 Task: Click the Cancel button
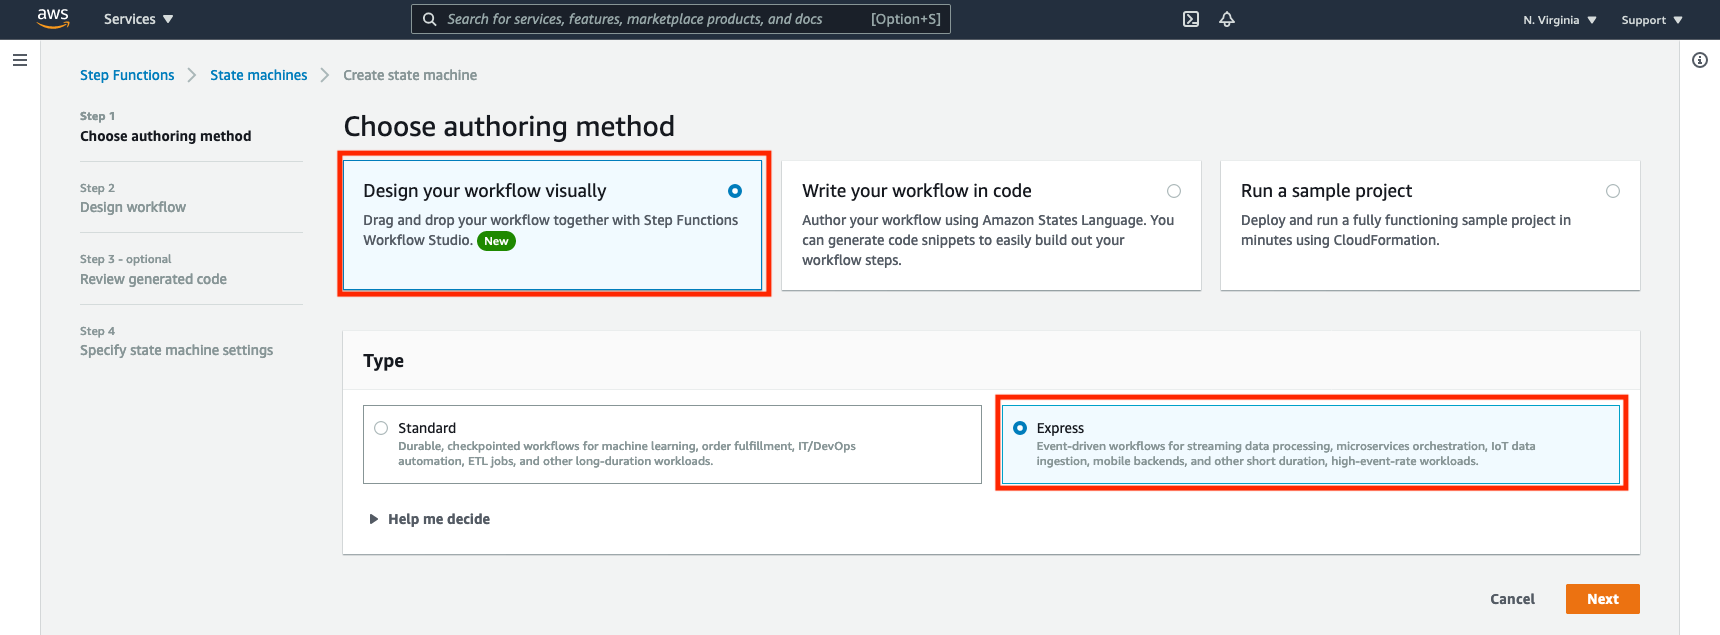pyautogui.click(x=1512, y=599)
